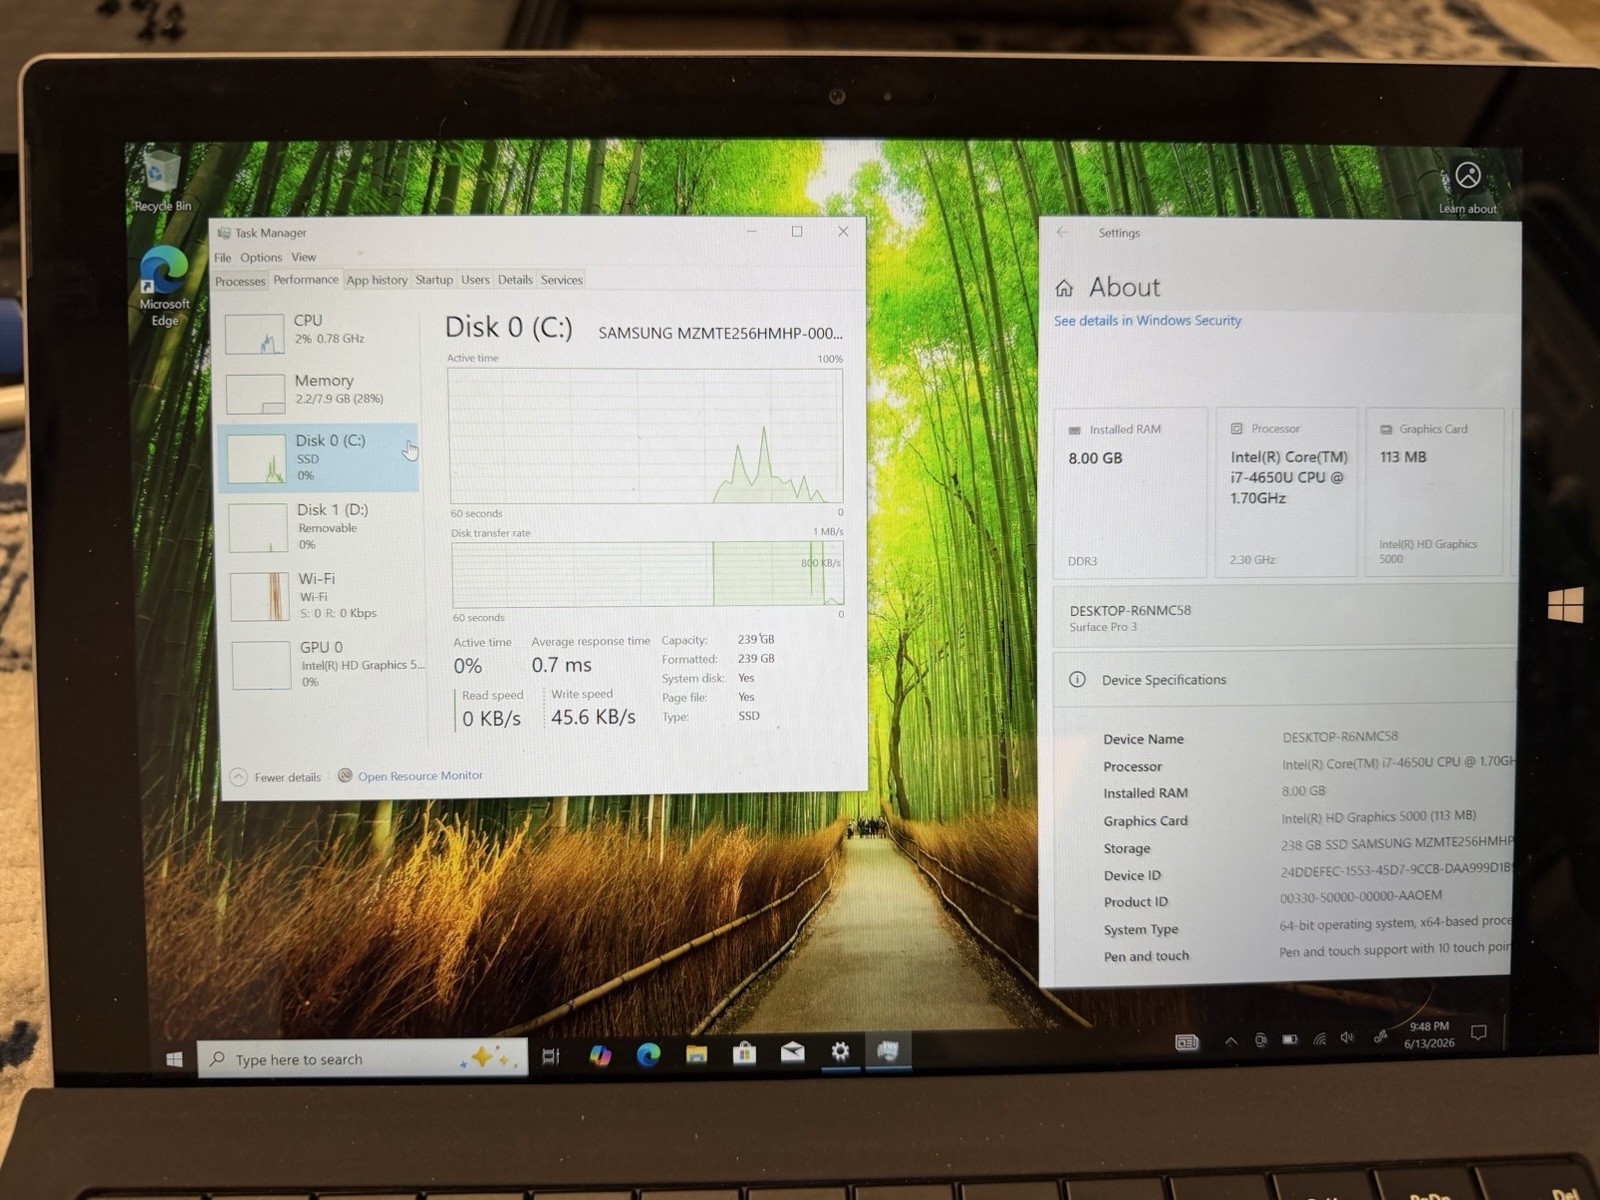Click the Processor info card
The height and width of the screenshot is (1200, 1600).
pos(1287,491)
